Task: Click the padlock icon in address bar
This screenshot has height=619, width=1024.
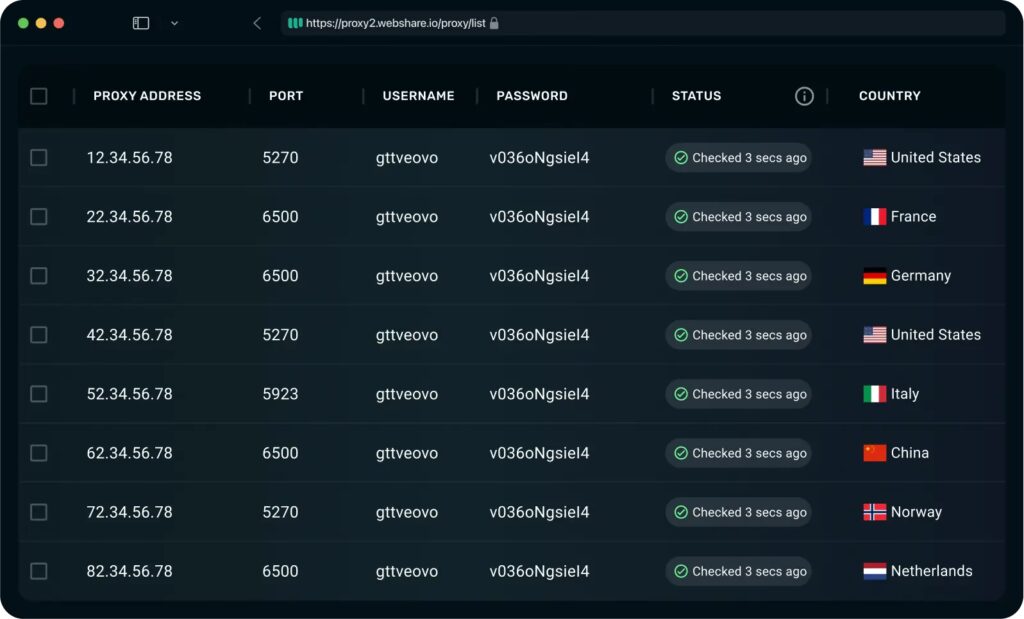Action: (x=494, y=23)
